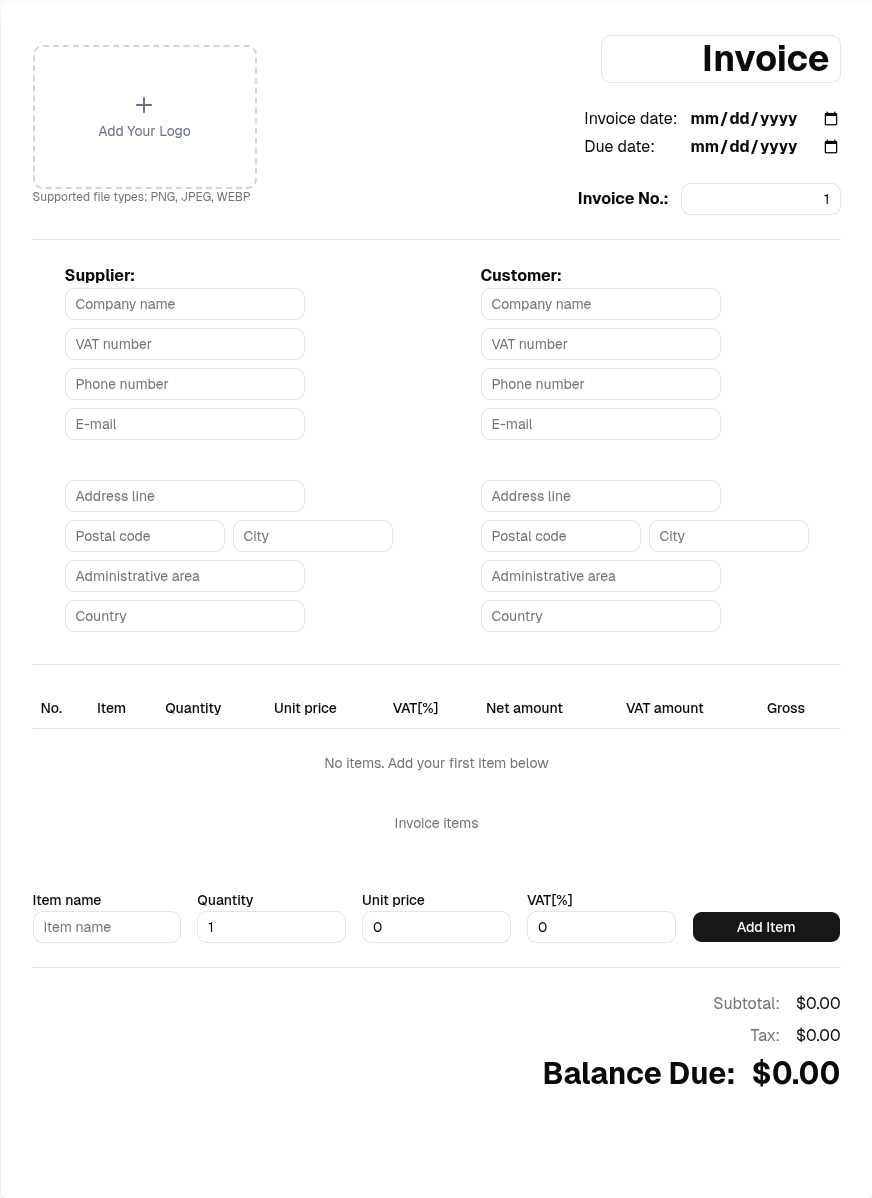Click the Quantity column header in table
Image resolution: width=872 pixels, height=1198 pixels.
(193, 708)
